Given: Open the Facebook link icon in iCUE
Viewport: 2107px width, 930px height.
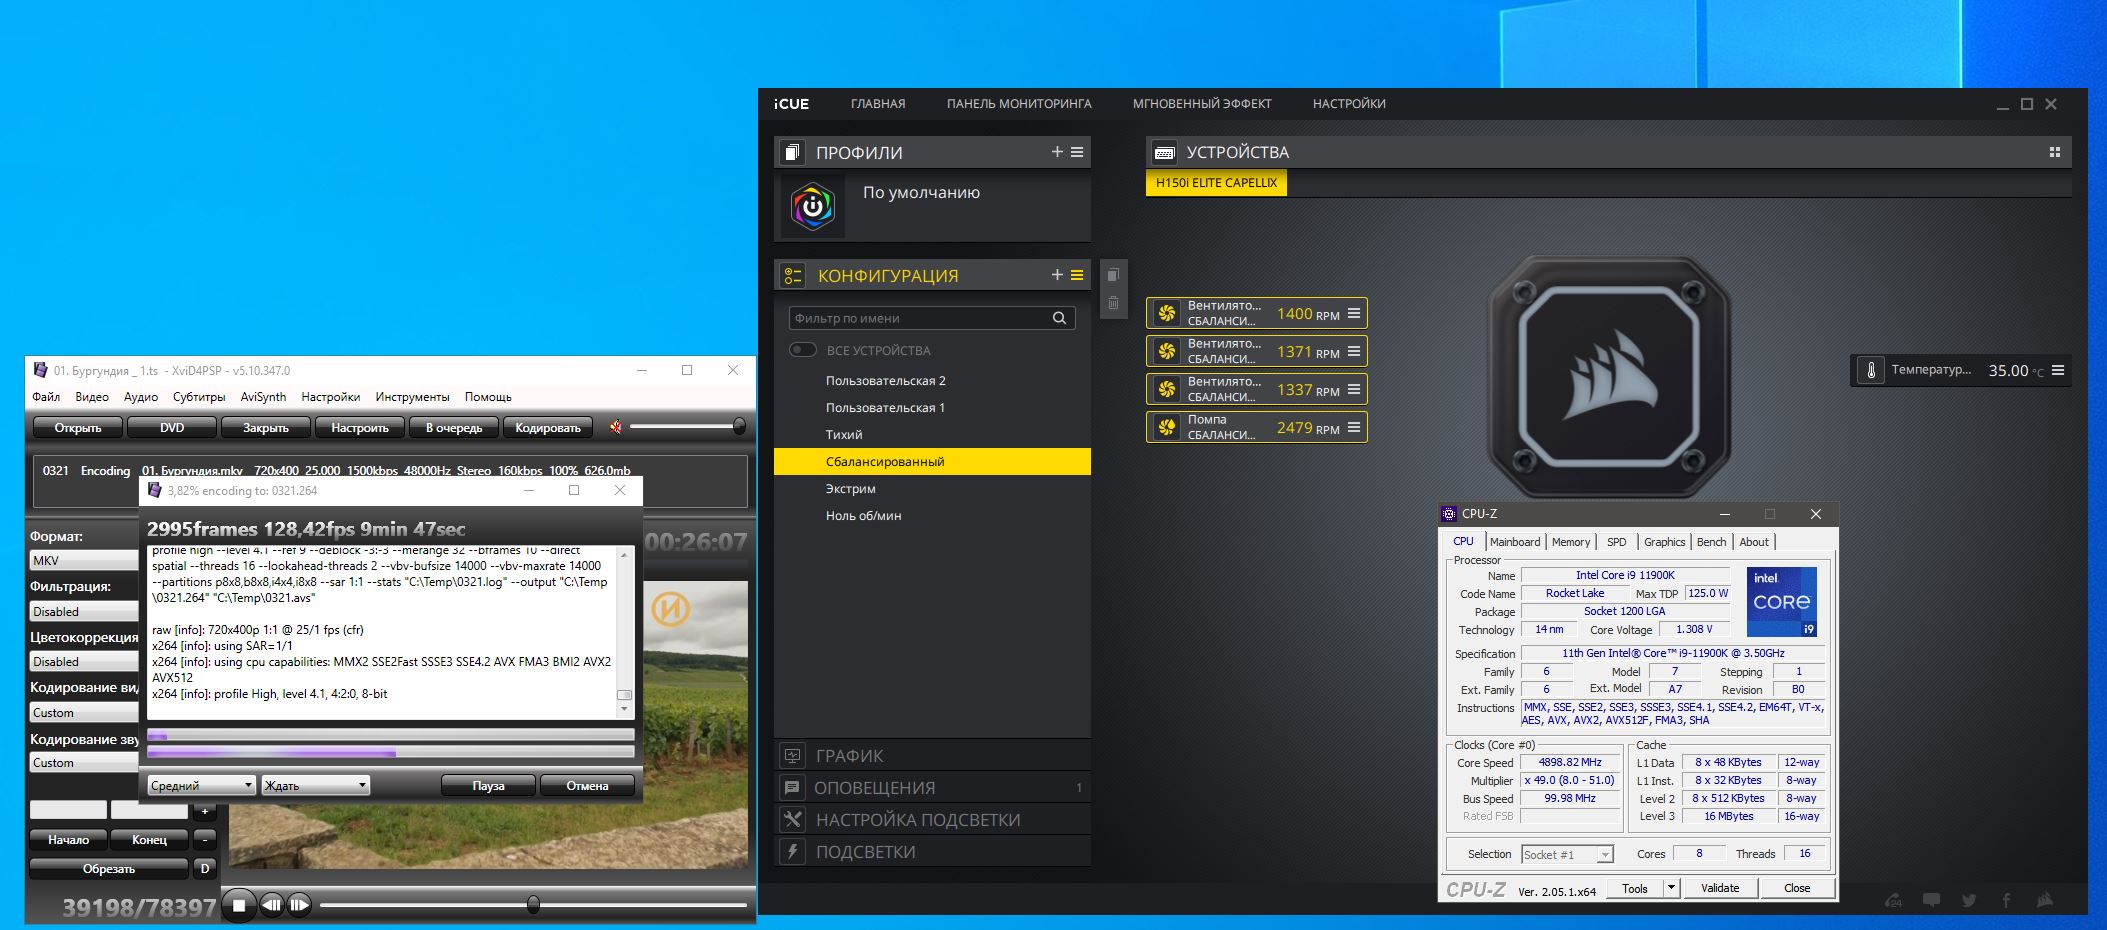Looking at the screenshot, I should [2006, 900].
